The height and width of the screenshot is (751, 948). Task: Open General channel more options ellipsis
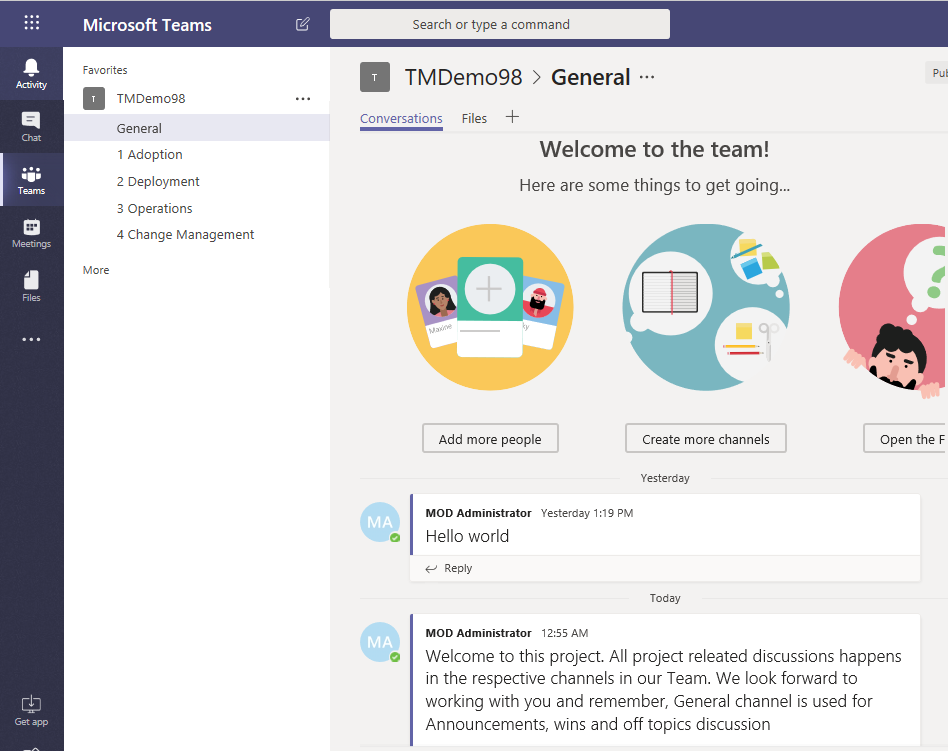point(647,77)
